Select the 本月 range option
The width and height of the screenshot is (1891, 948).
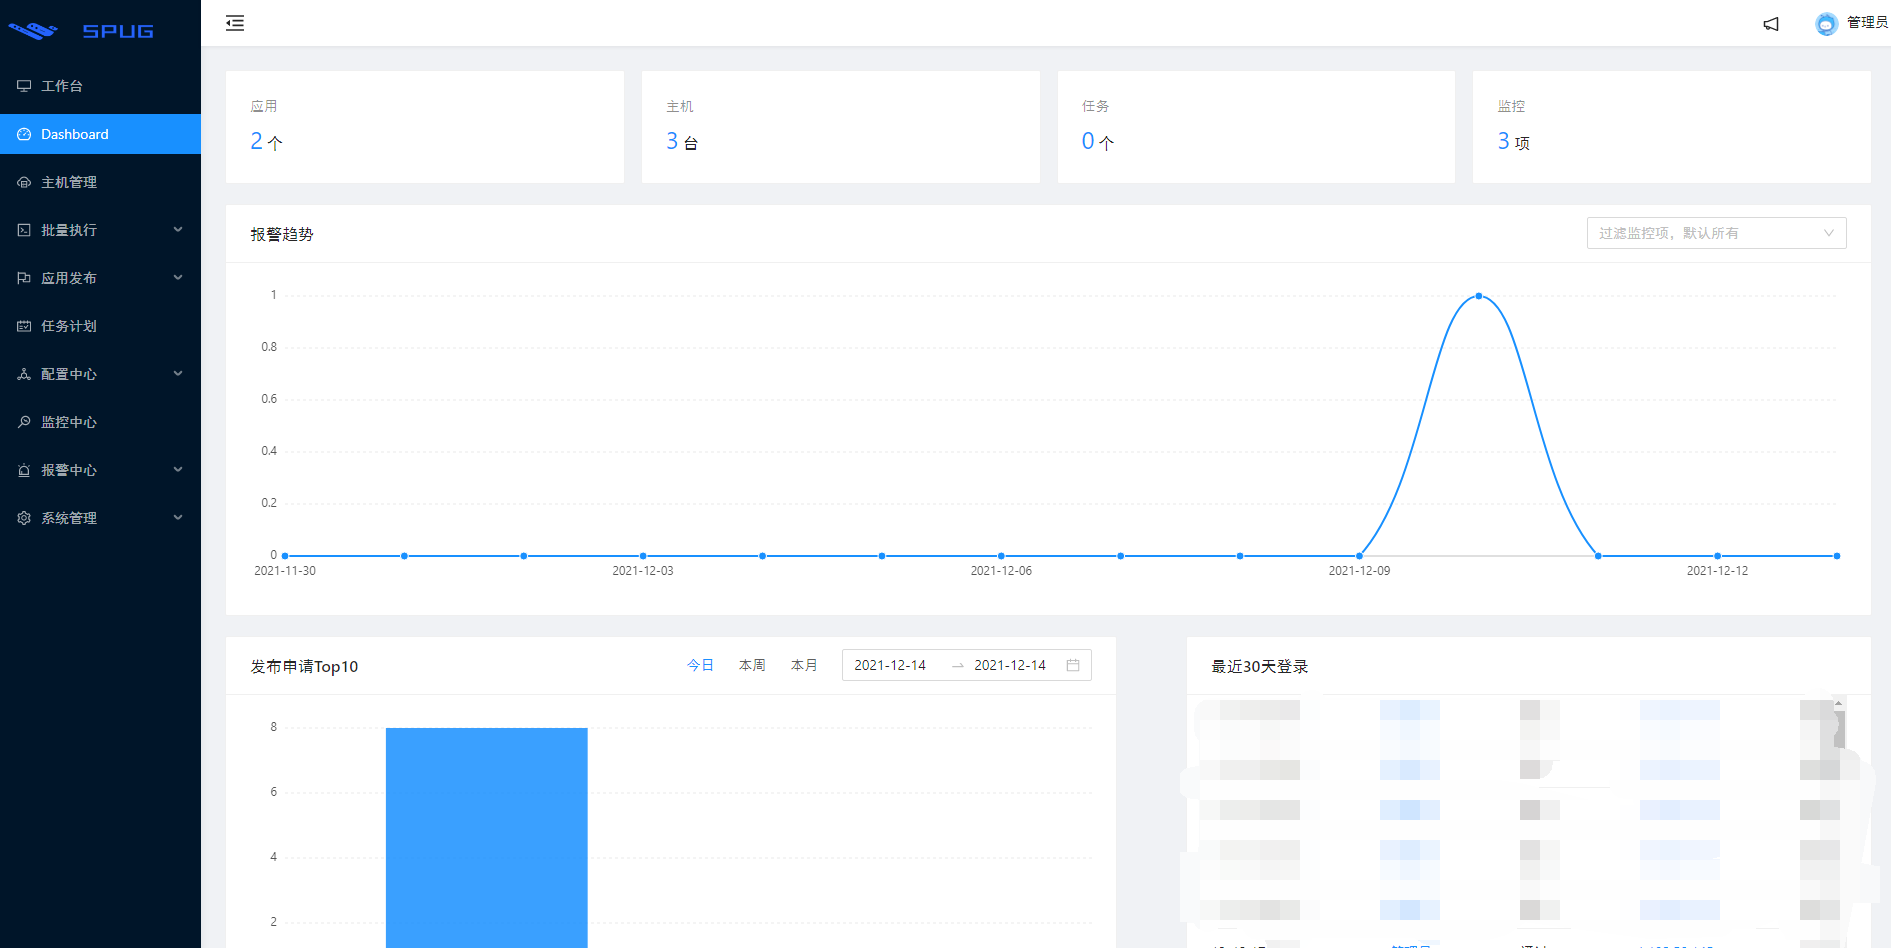[804, 665]
